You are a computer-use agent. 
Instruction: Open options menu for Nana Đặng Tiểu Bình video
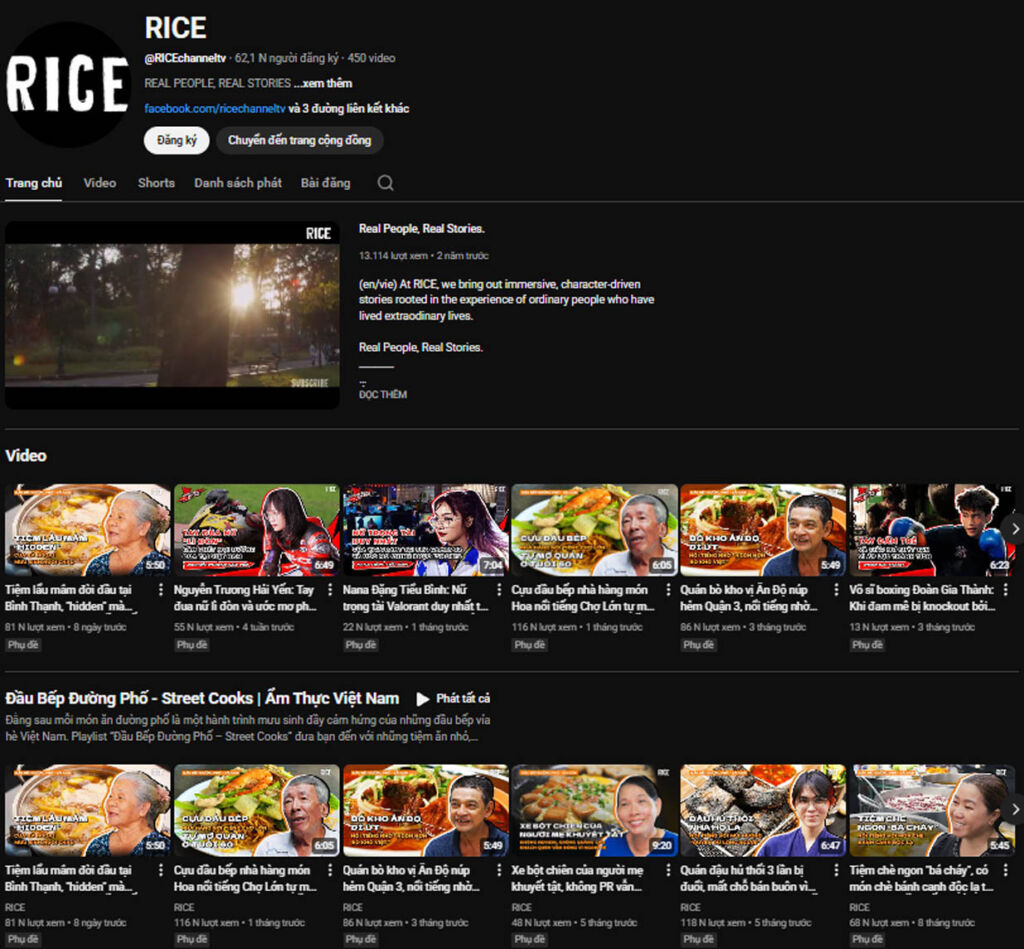pos(499,590)
